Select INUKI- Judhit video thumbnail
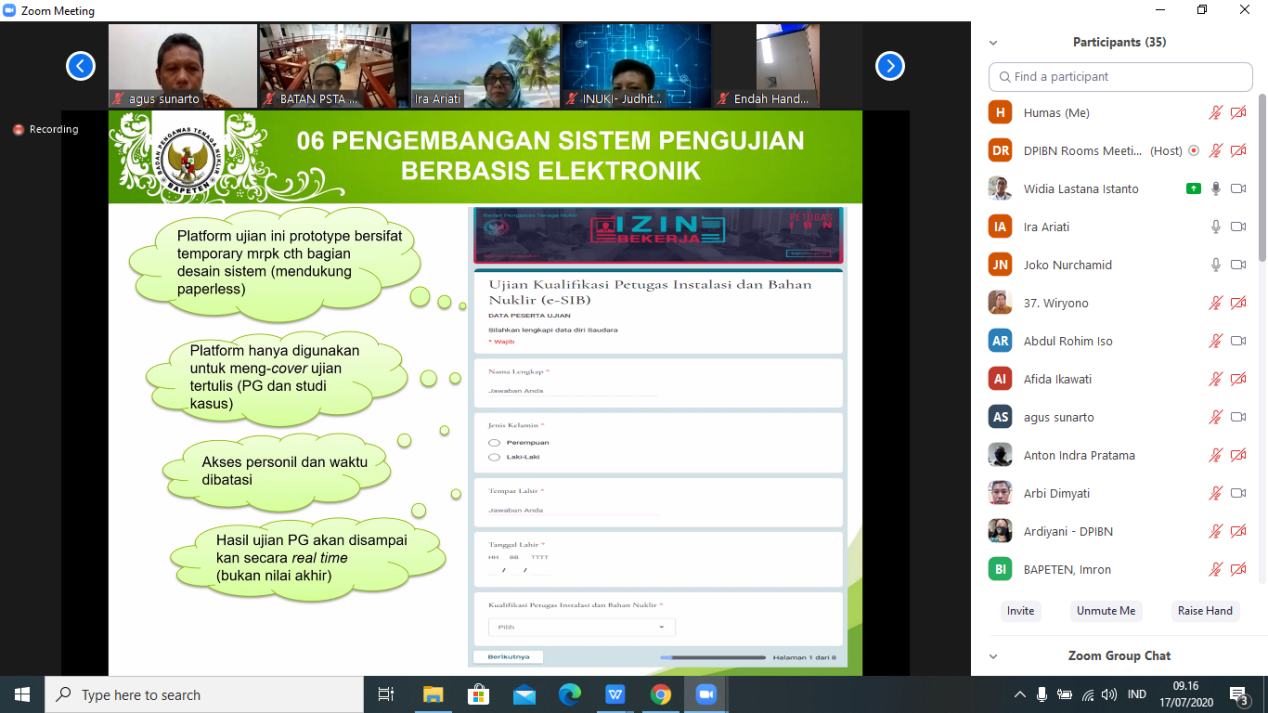 (x=637, y=66)
